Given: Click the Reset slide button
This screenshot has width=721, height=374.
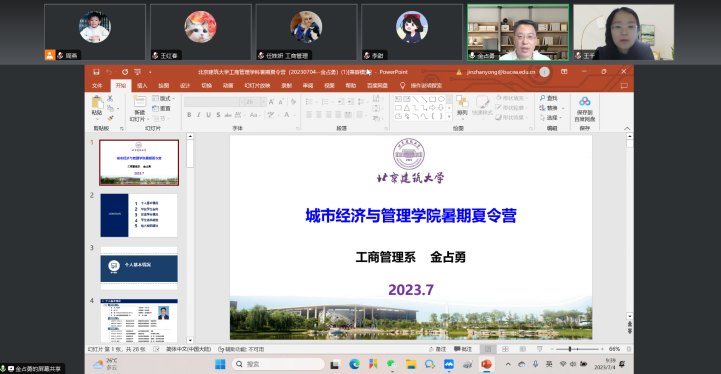Looking at the screenshot, I should [161, 109].
